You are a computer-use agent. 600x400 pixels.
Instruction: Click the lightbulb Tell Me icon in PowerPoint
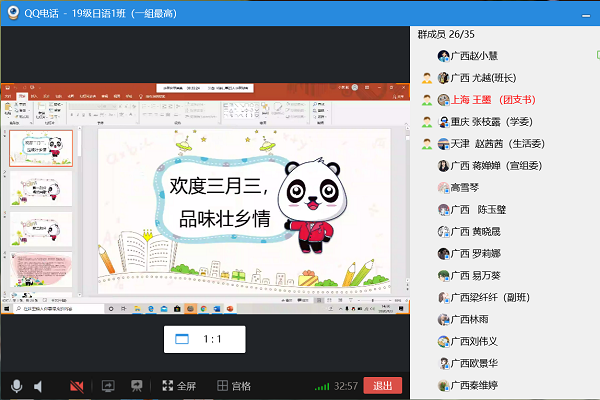[140, 96]
